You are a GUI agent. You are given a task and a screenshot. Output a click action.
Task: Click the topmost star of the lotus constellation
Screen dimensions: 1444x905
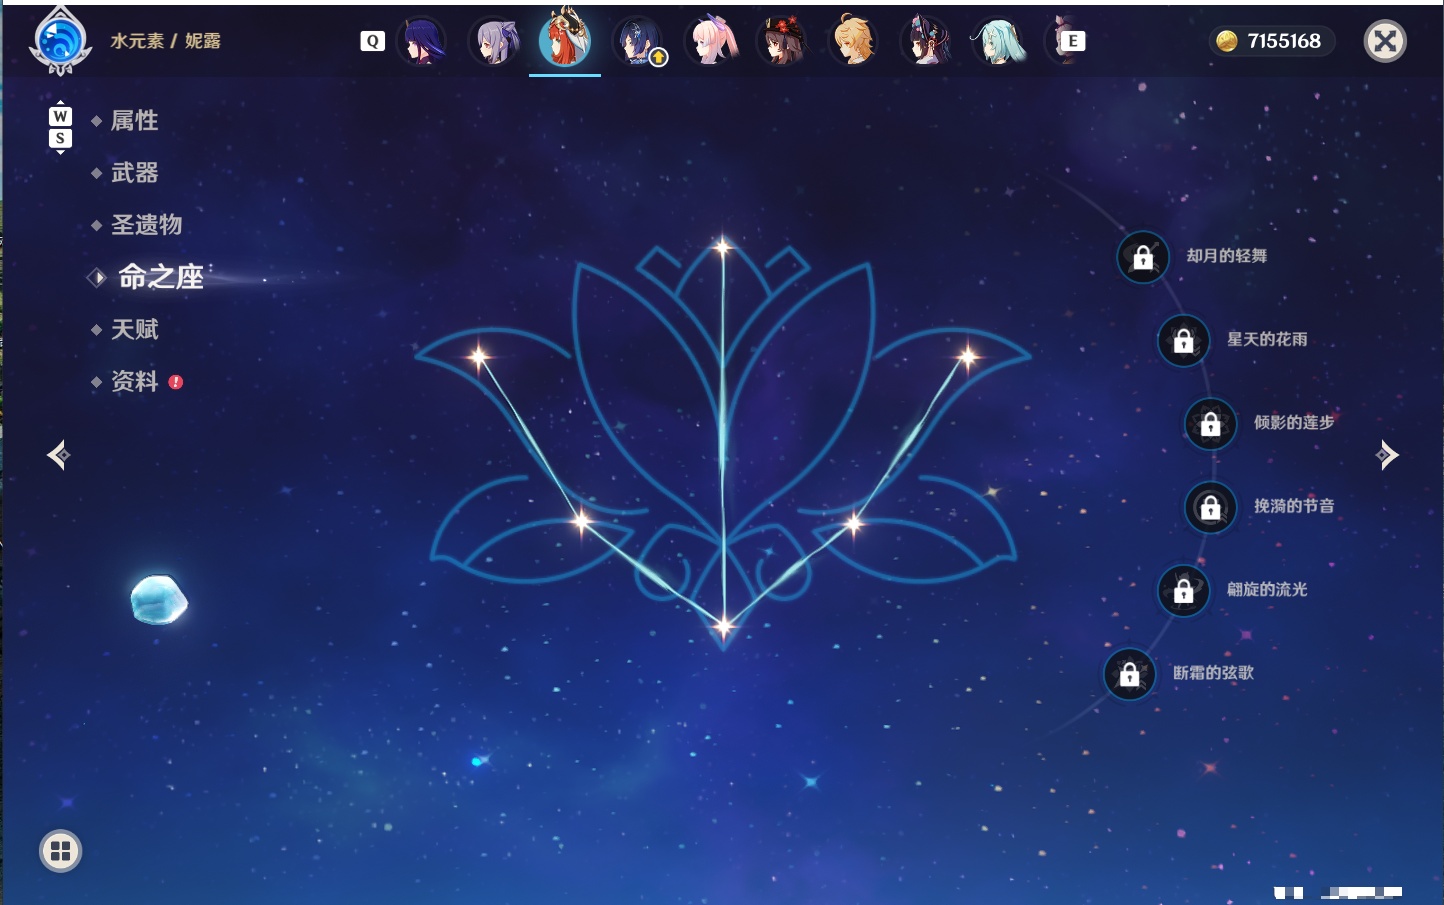click(723, 246)
